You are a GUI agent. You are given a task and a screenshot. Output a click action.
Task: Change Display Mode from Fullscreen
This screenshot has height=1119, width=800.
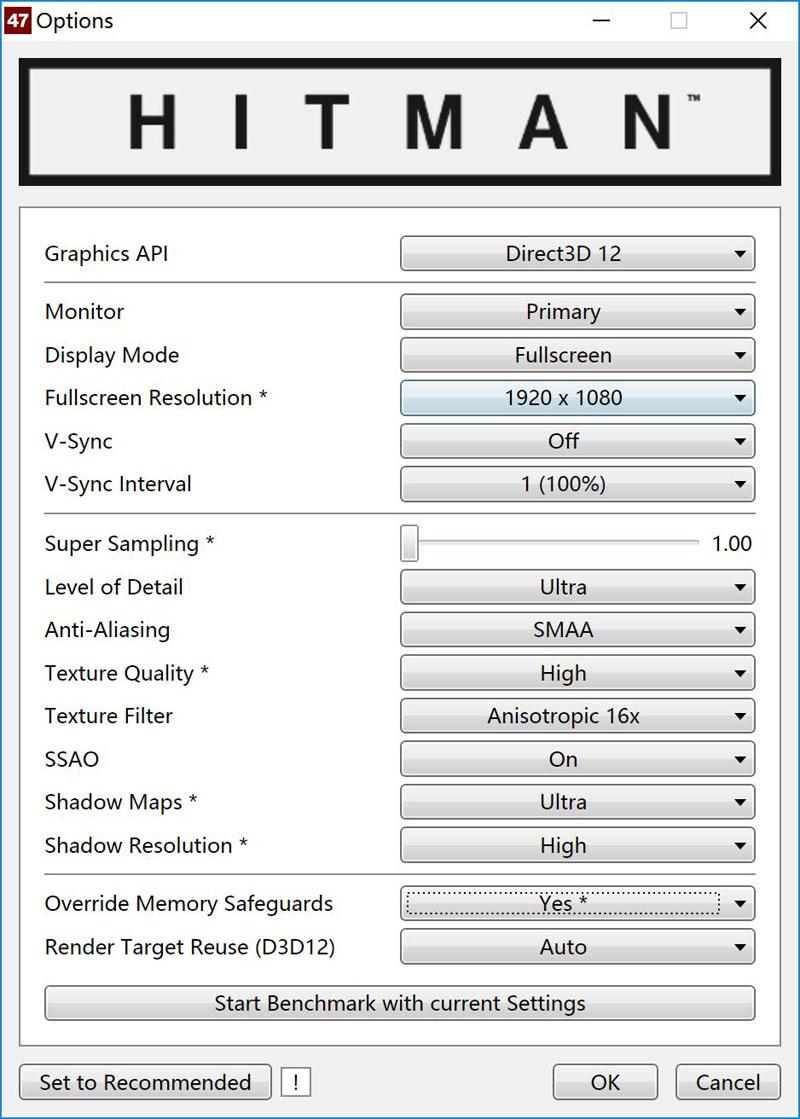(x=577, y=355)
